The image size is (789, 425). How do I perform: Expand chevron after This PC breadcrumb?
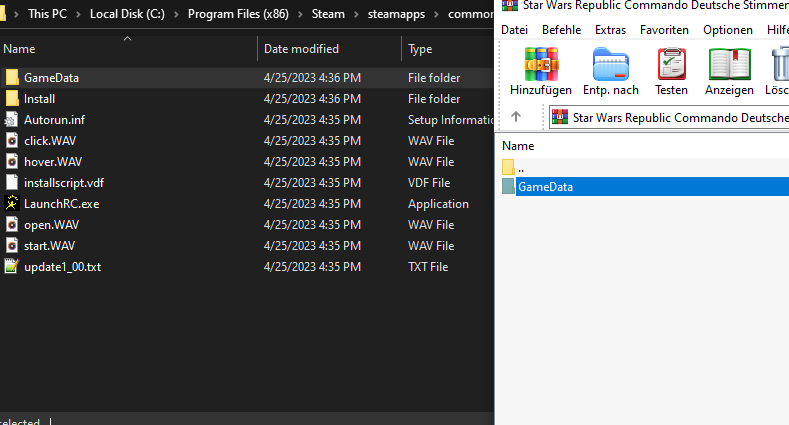80,14
